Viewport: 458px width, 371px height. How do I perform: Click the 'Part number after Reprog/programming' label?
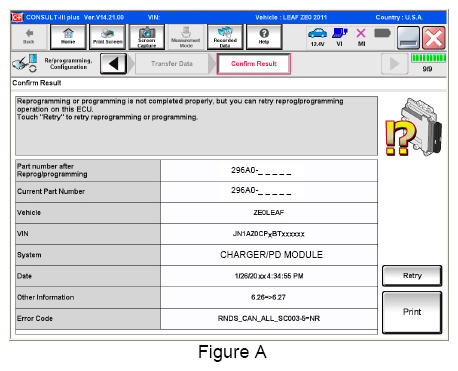[52, 170]
